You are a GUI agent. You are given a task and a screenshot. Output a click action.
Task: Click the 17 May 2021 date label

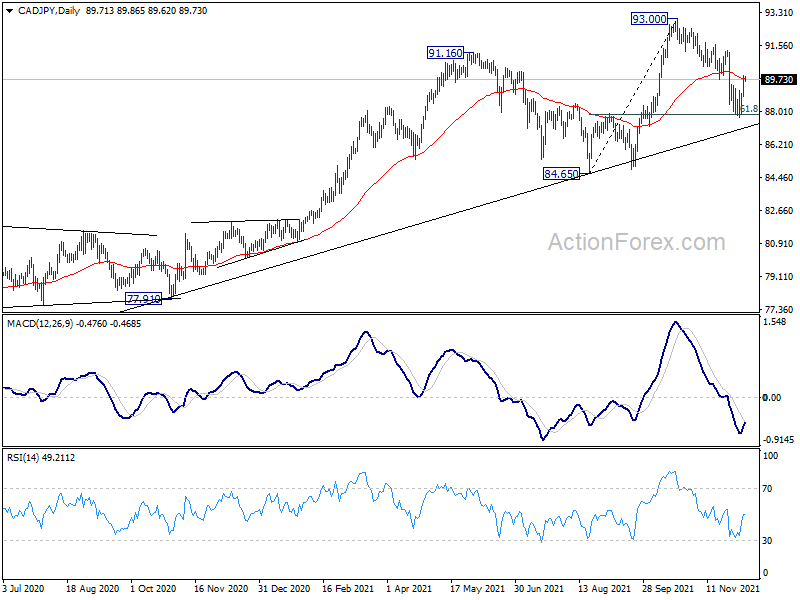(477, 589)
